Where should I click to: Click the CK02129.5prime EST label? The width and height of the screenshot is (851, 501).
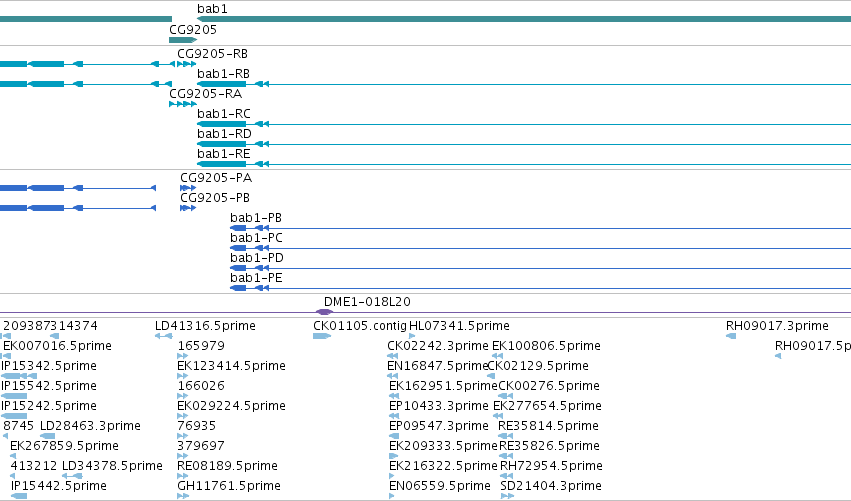point(538,366)
